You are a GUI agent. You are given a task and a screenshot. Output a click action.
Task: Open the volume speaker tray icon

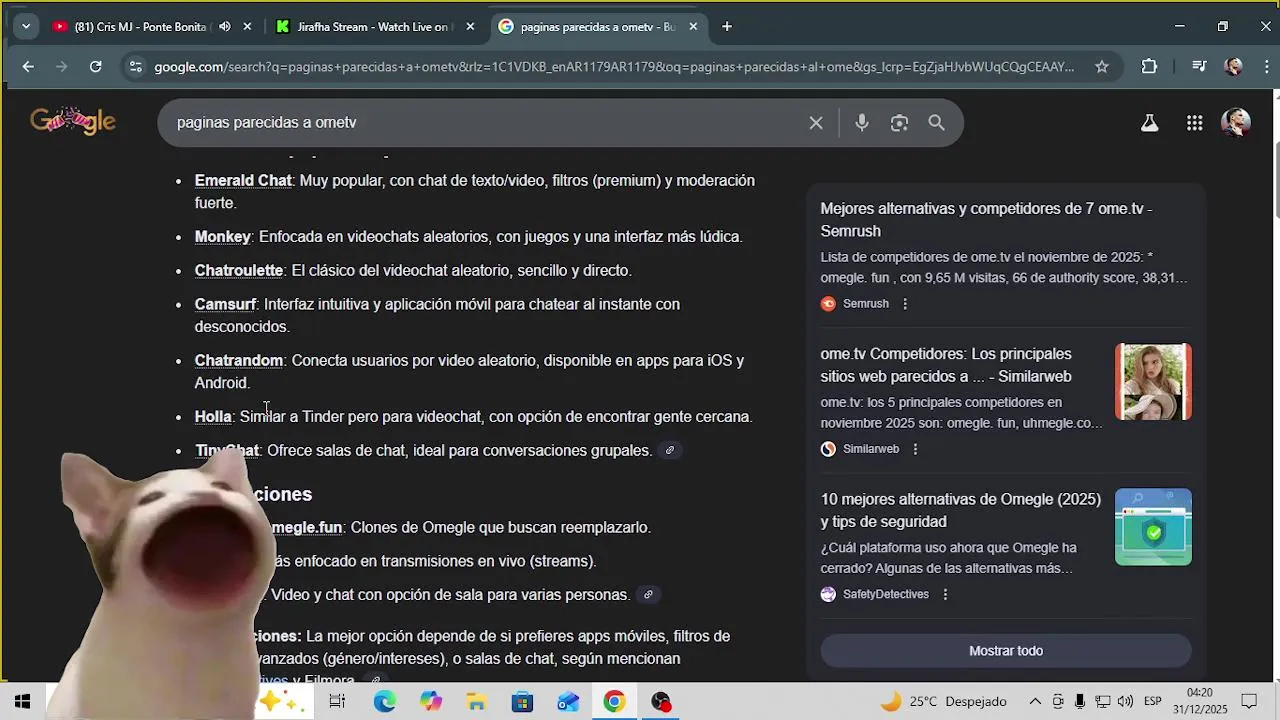[1125, 702]
